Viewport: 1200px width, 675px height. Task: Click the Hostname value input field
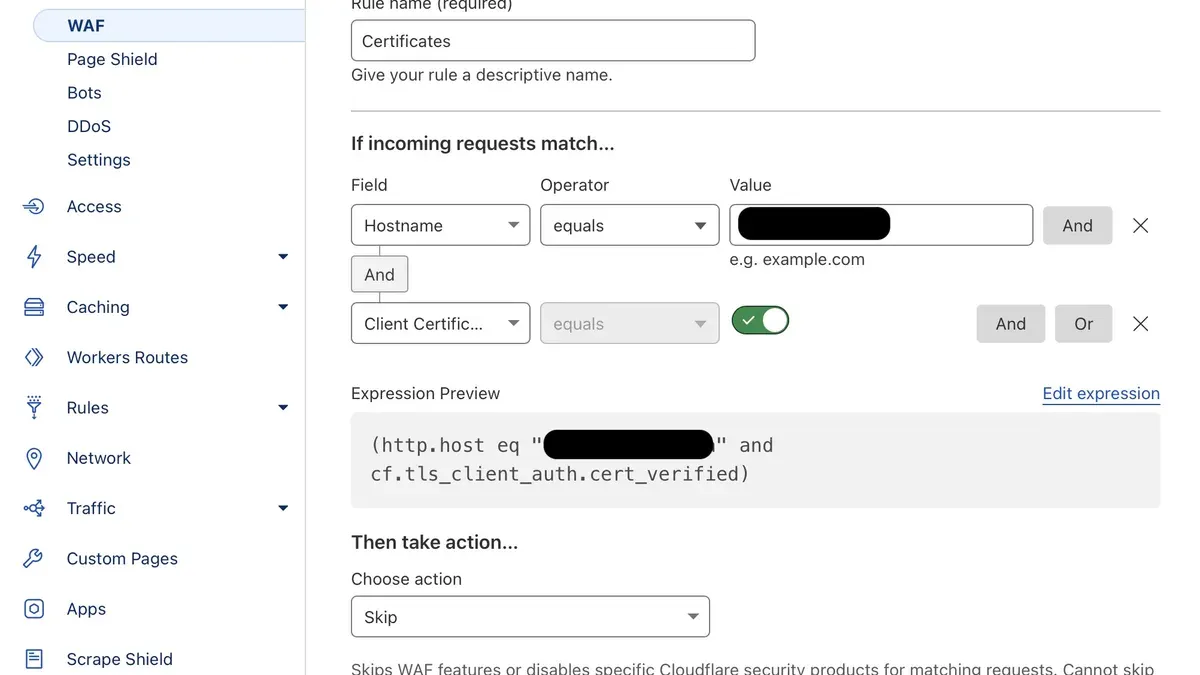click(x=881, y=225)
